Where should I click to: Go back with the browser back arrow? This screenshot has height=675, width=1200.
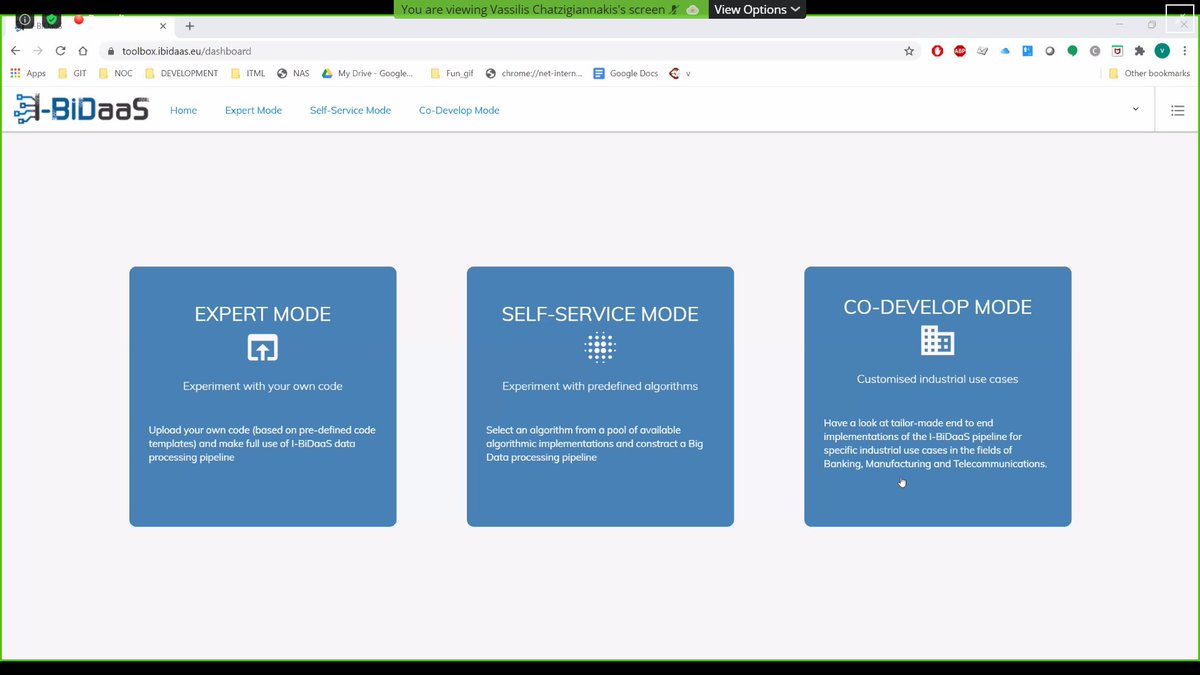16,51
